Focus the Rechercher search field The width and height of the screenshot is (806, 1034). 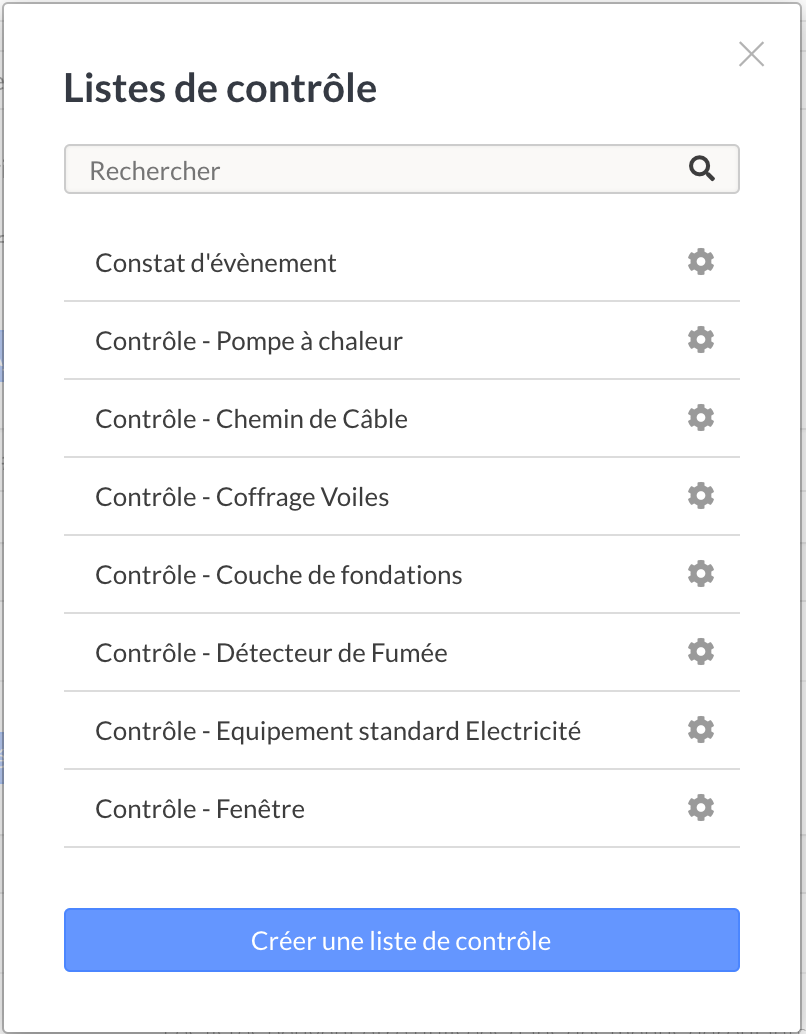402,169
